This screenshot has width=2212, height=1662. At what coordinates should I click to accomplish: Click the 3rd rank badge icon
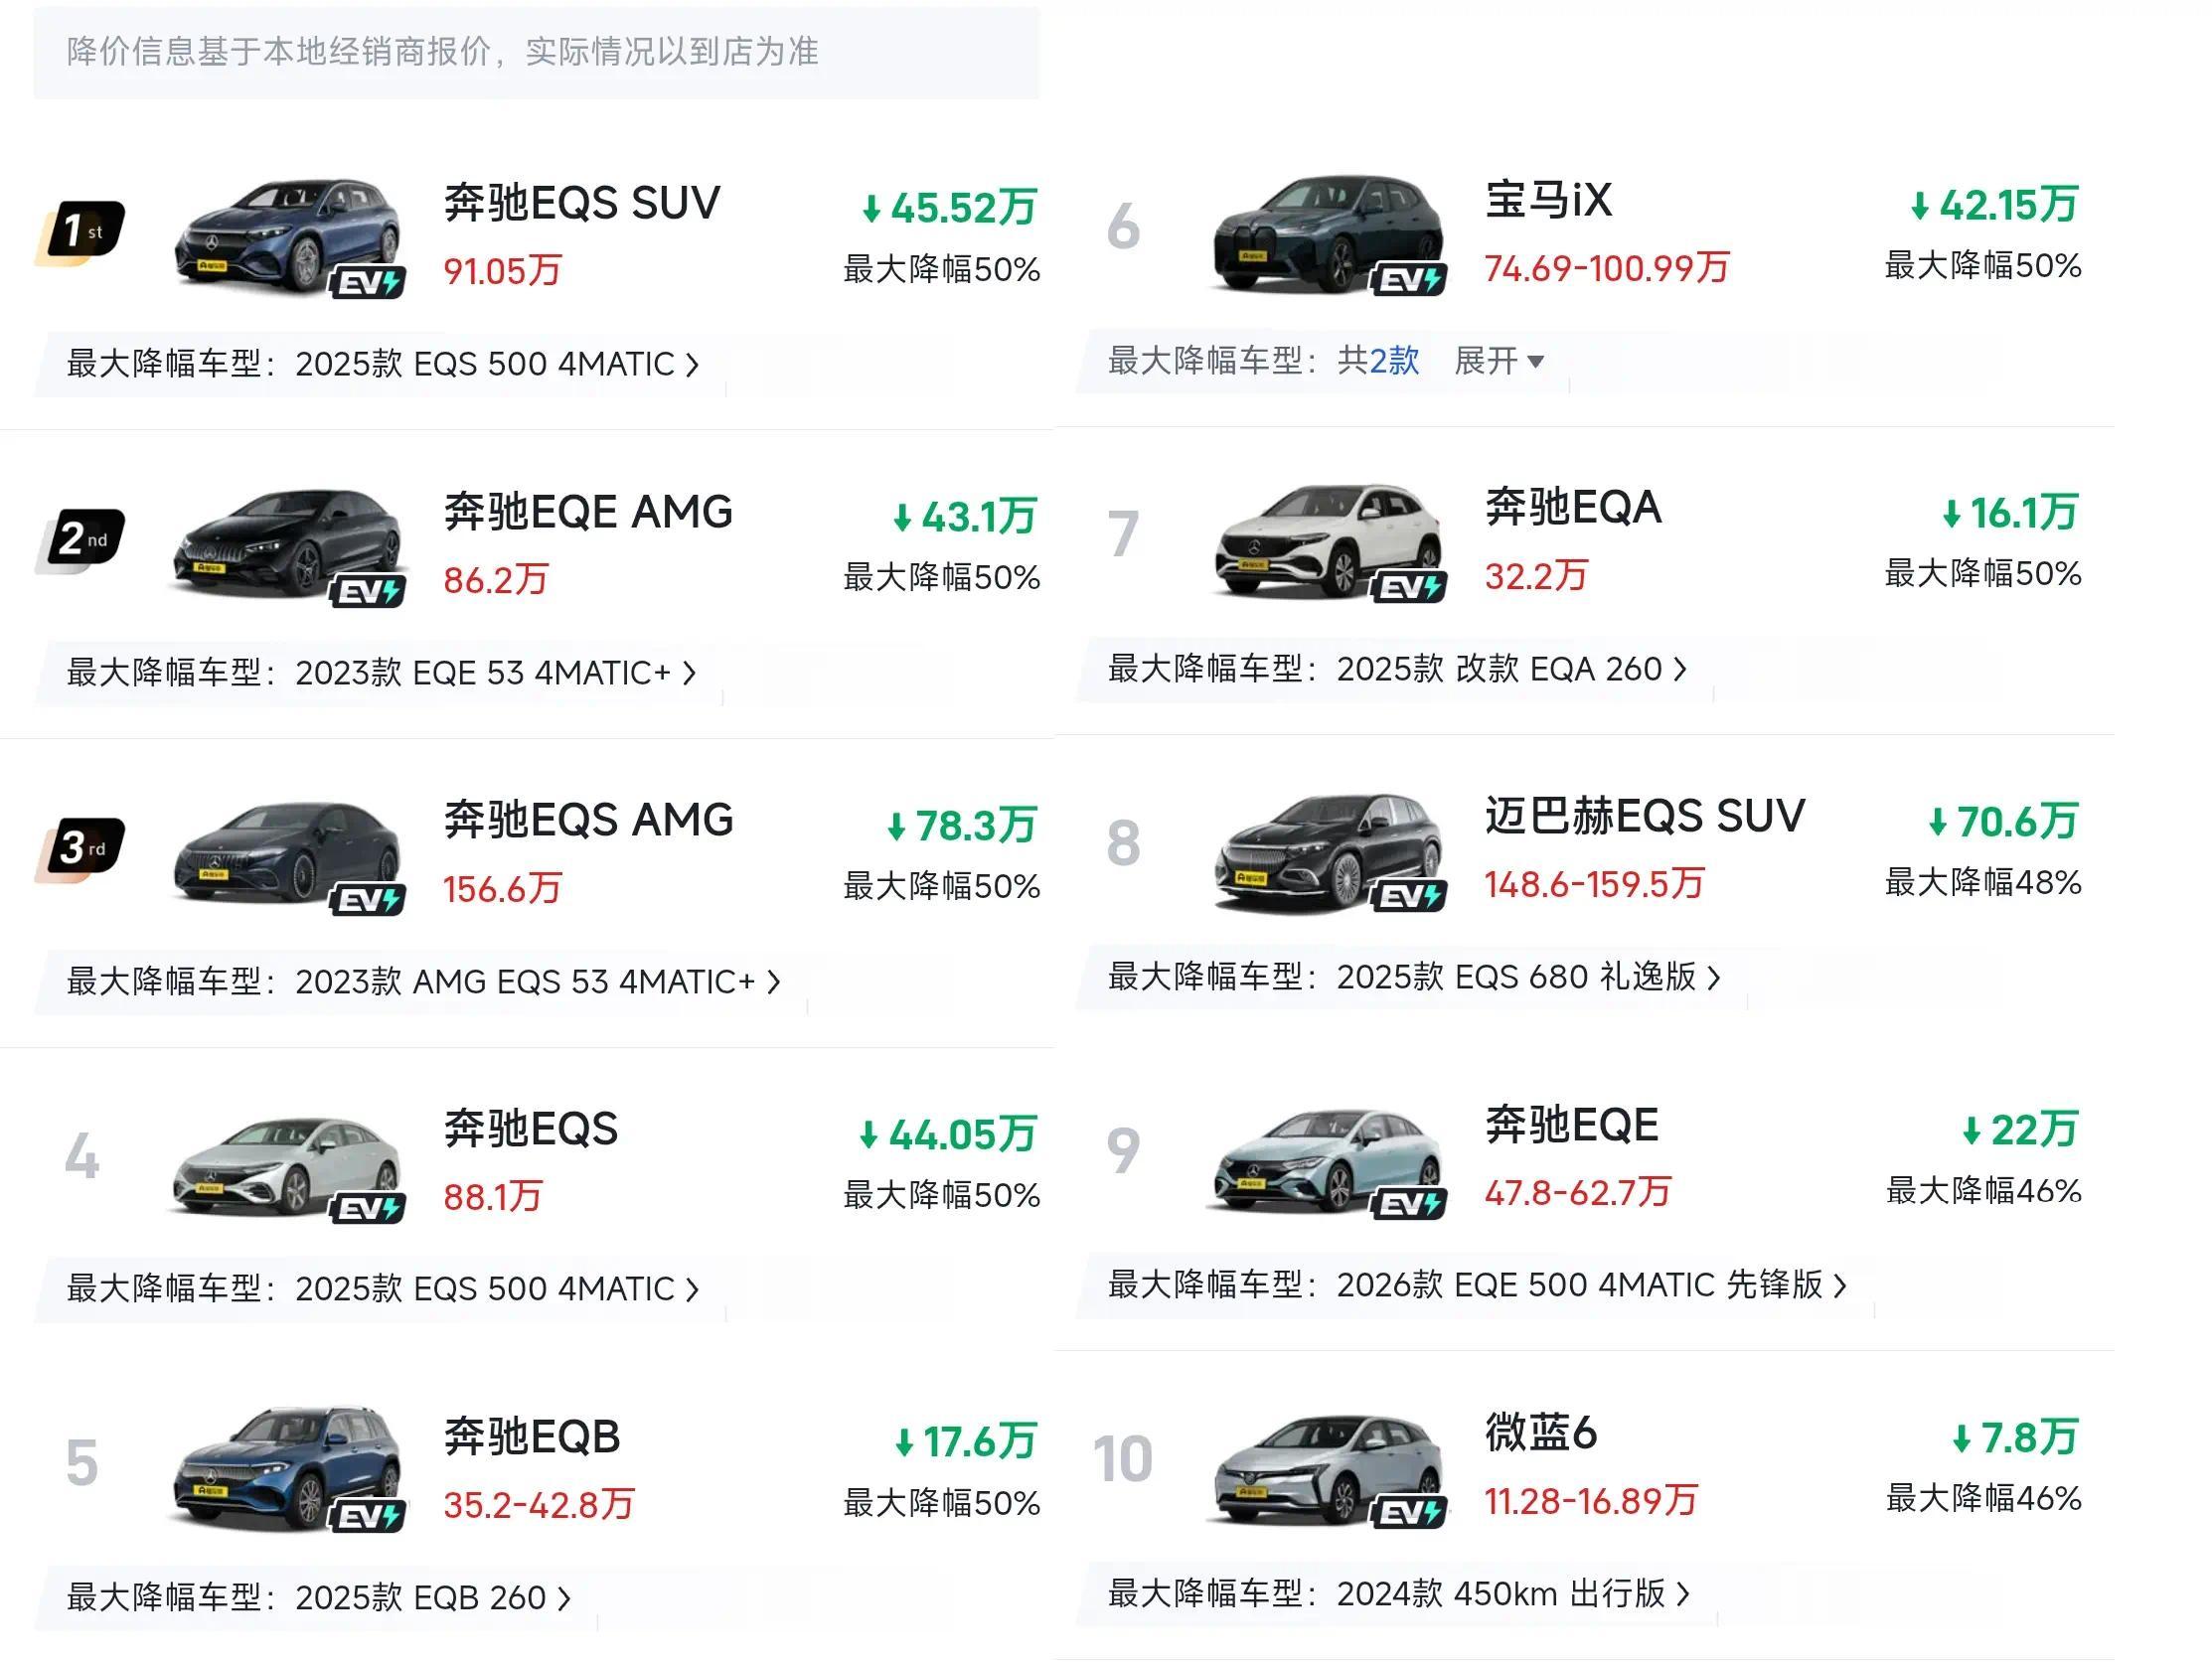81,849
